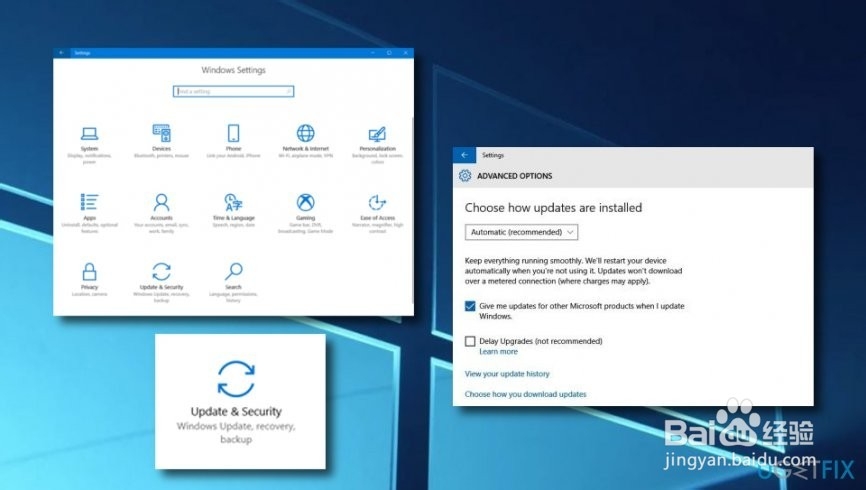
Task: Open the Accounts settings category
Action: coord(161,213)
